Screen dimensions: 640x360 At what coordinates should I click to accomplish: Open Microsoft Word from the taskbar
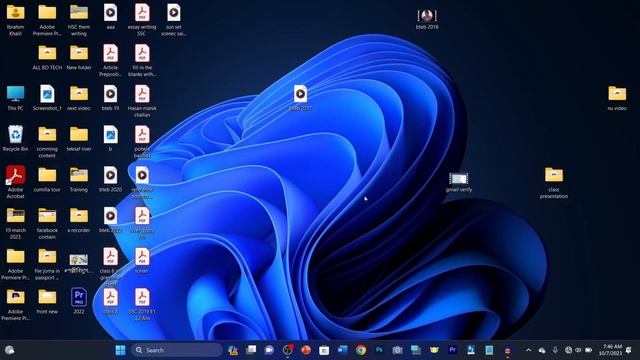[x=342, y=350]
